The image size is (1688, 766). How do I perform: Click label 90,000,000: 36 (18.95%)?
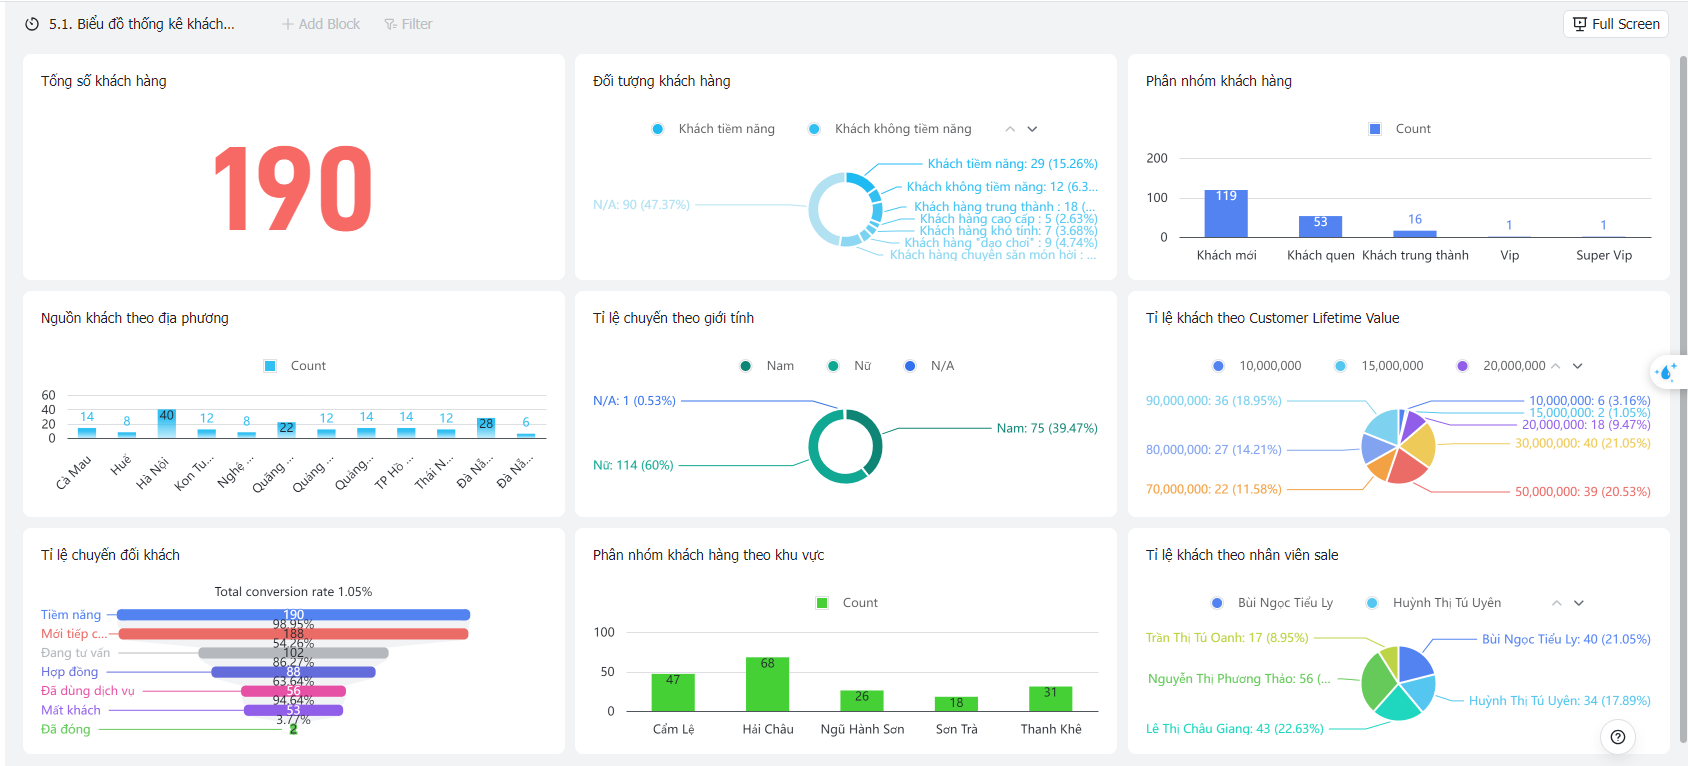(1214, 401)
